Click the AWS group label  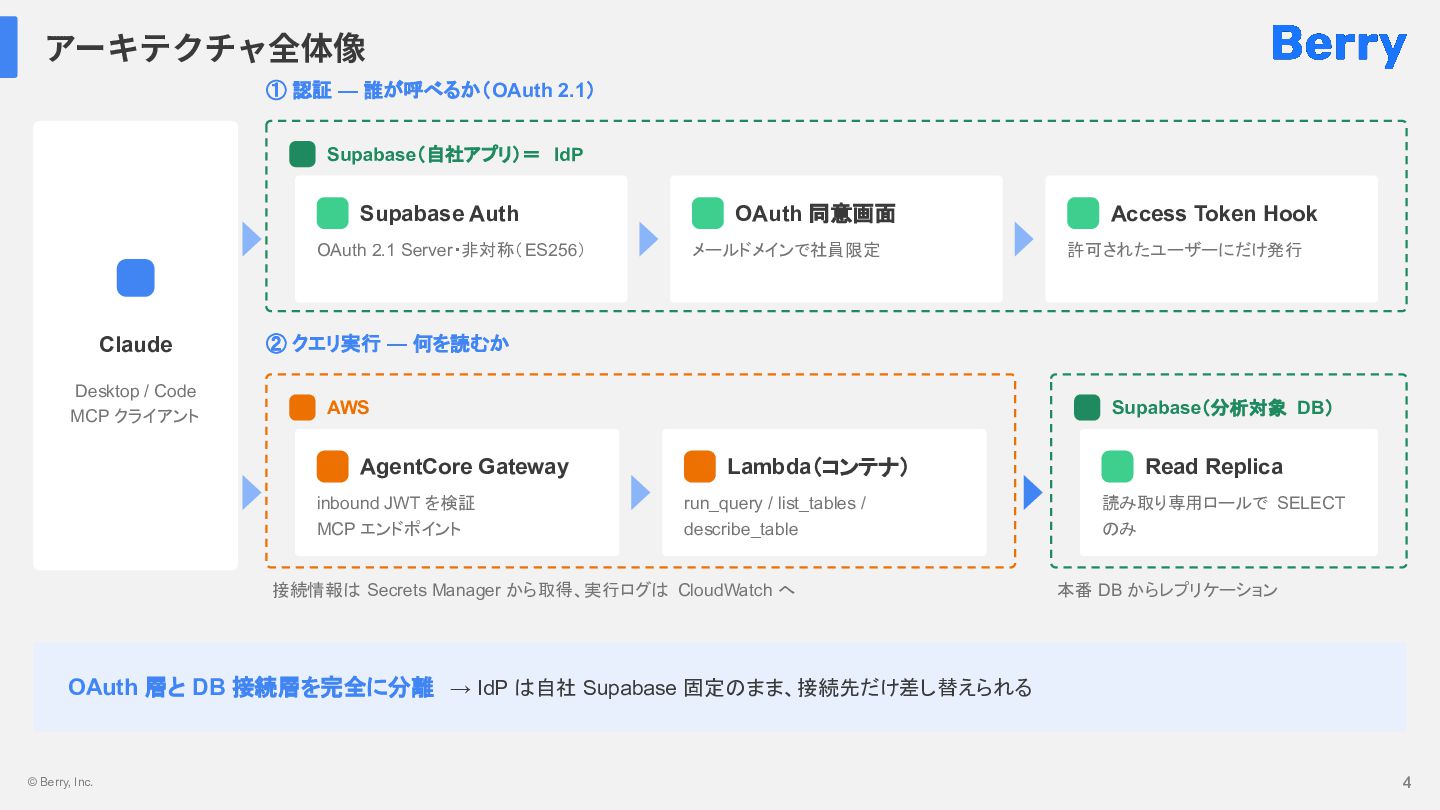[348, 407]
